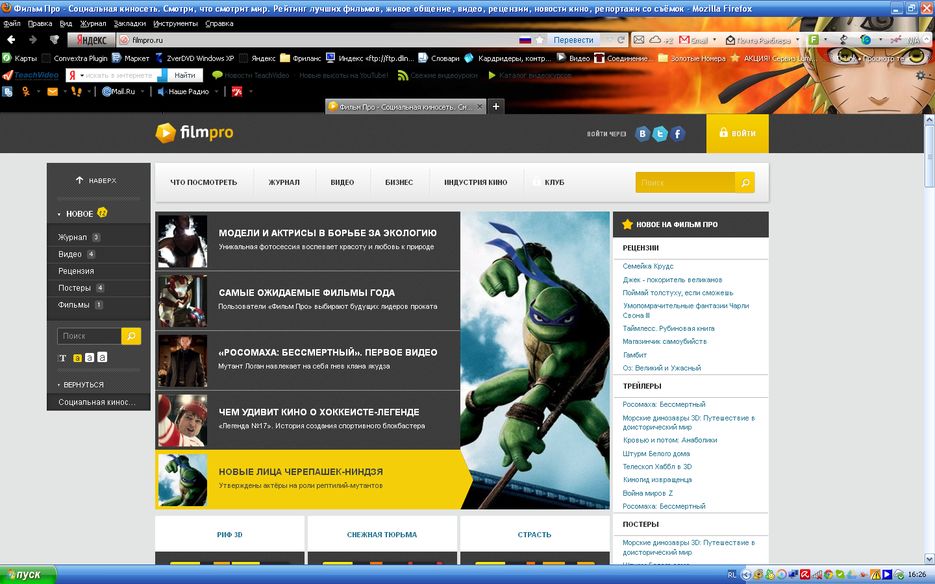Image resolution: width=935 pixels, height=584 pixels.
Task: Click the yellow ВОЙТИ login button
Action: coord(737,133)
